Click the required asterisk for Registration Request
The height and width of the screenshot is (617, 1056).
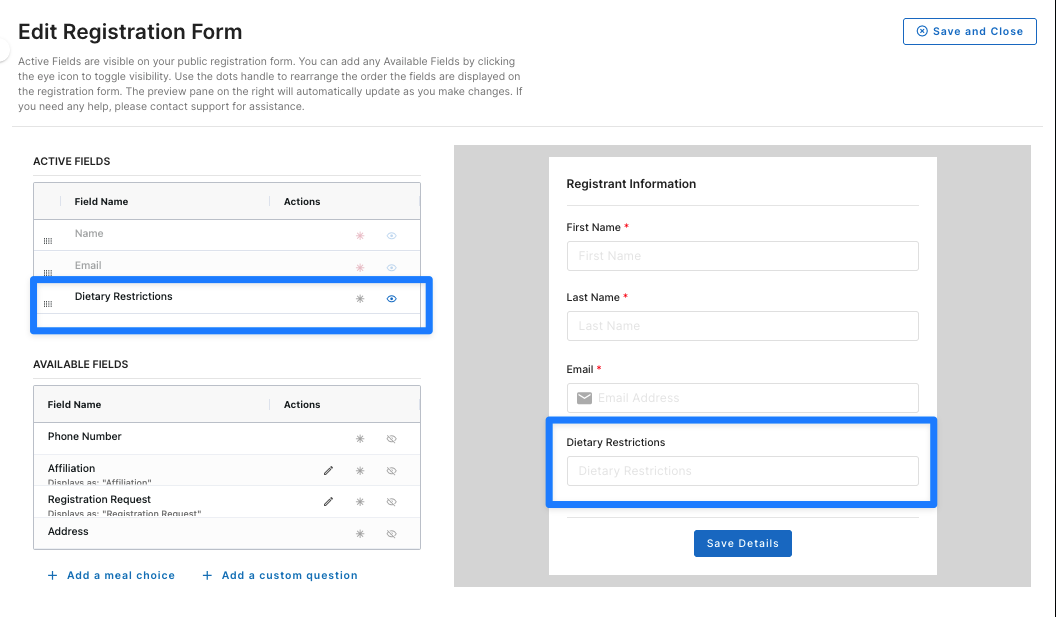360,501
